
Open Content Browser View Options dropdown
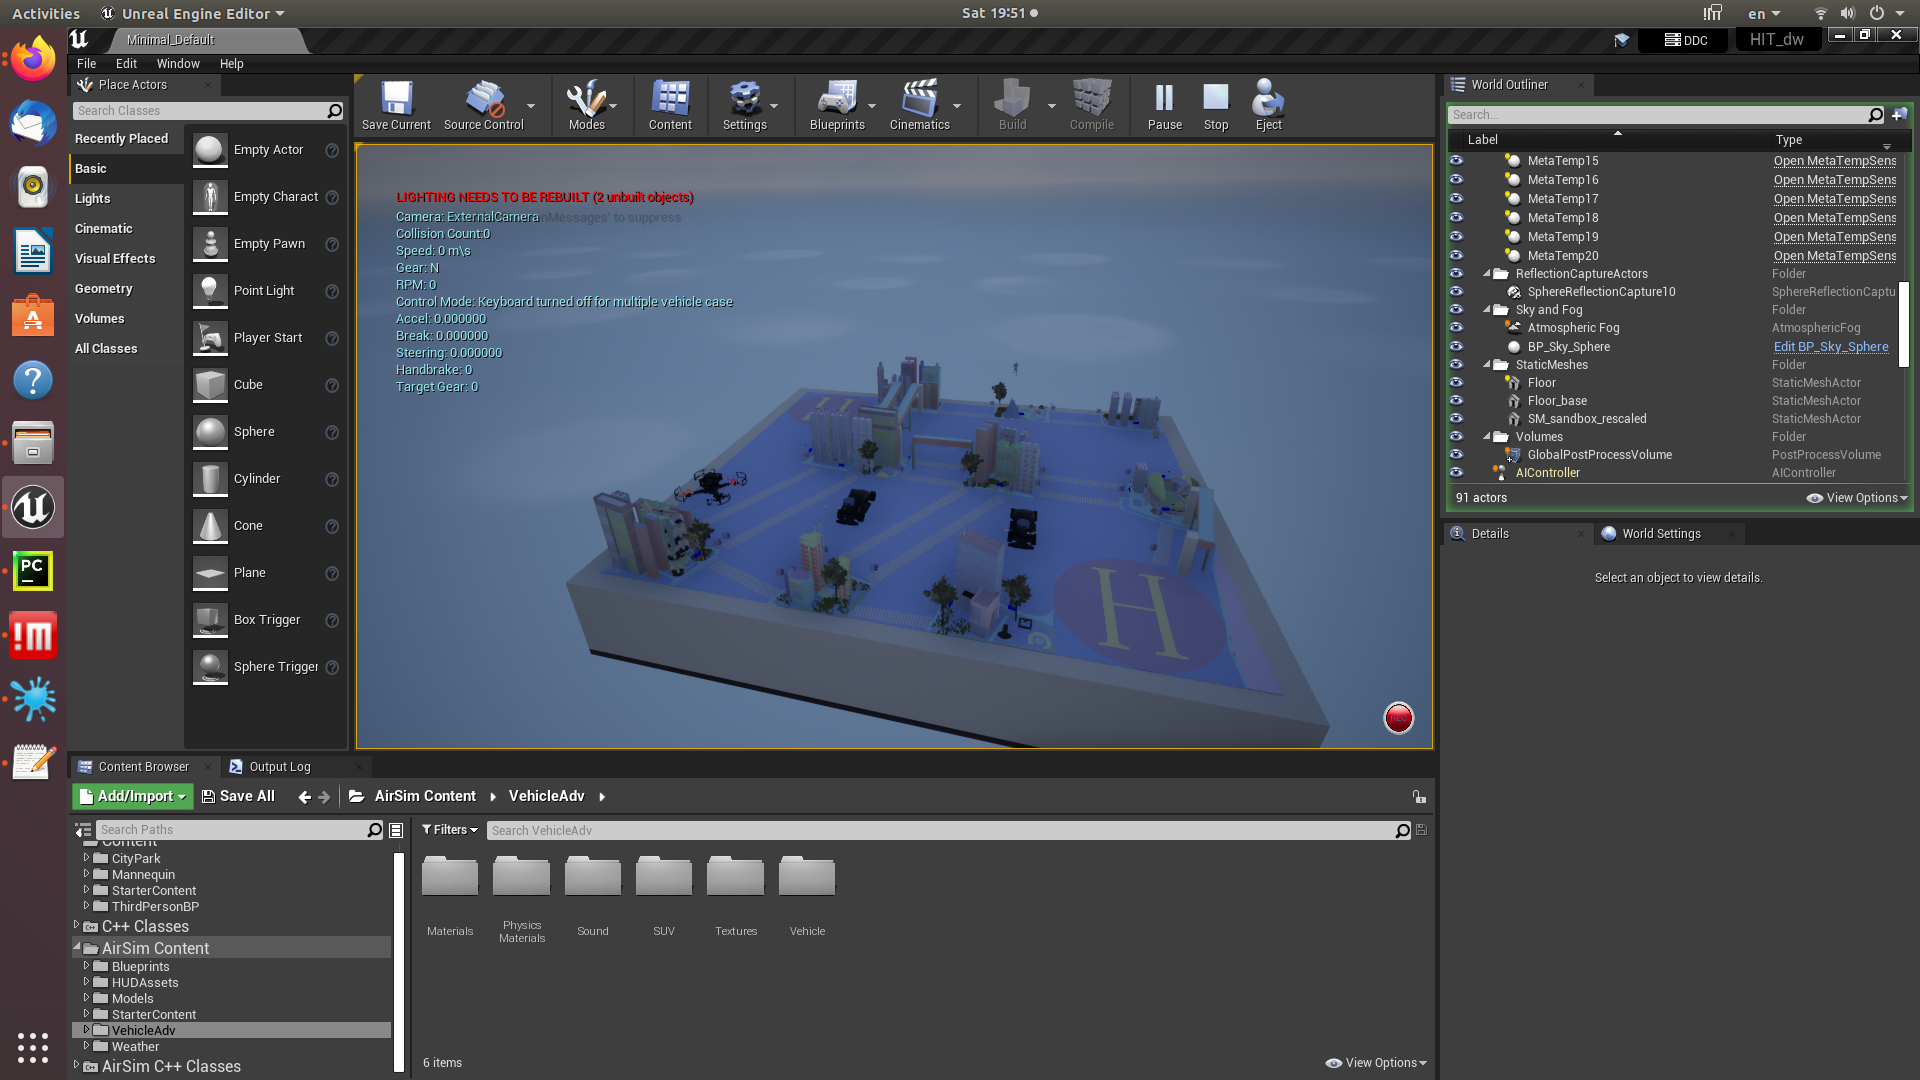point(1376,1063)
